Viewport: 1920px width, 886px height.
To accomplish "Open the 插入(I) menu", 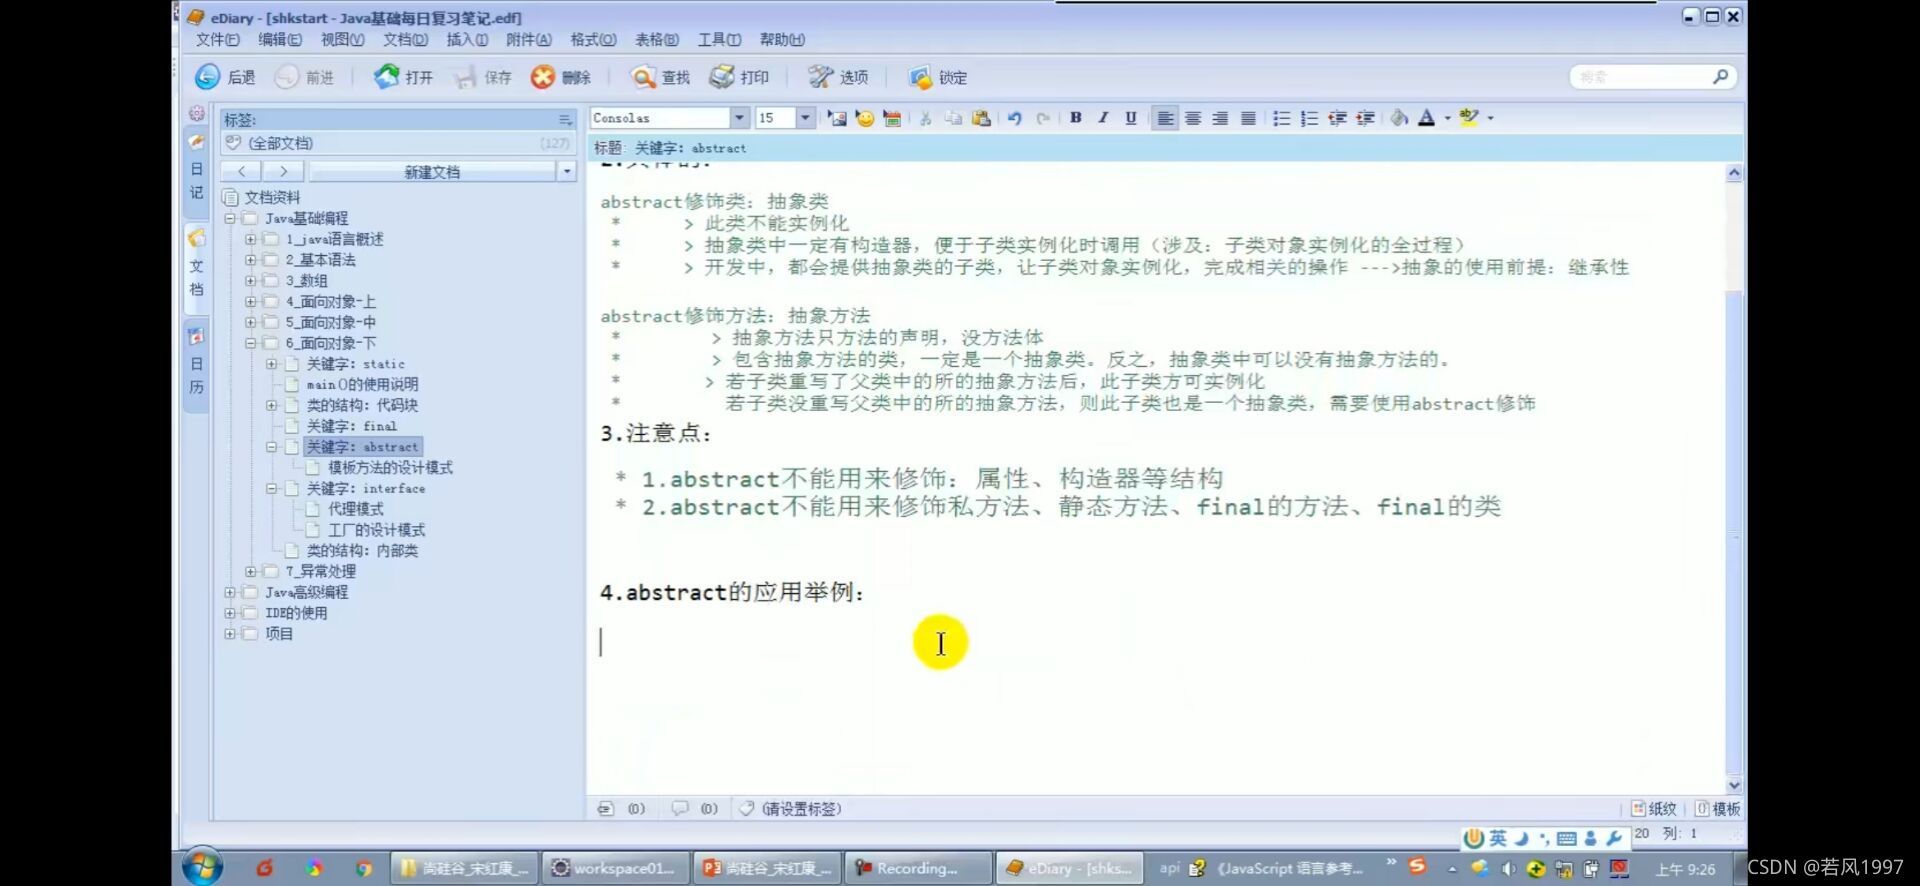I will (x=467, y=39).
